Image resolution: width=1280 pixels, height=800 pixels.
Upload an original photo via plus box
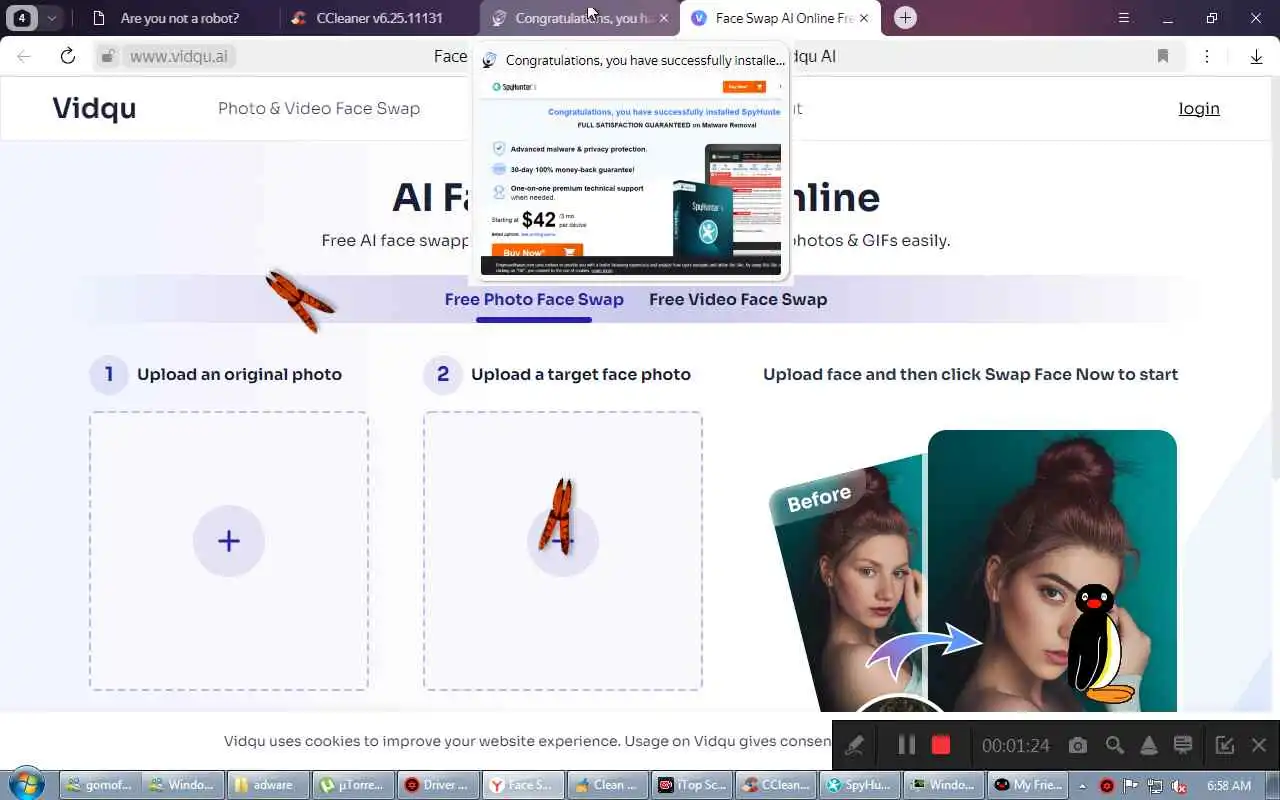coord(229,550)
